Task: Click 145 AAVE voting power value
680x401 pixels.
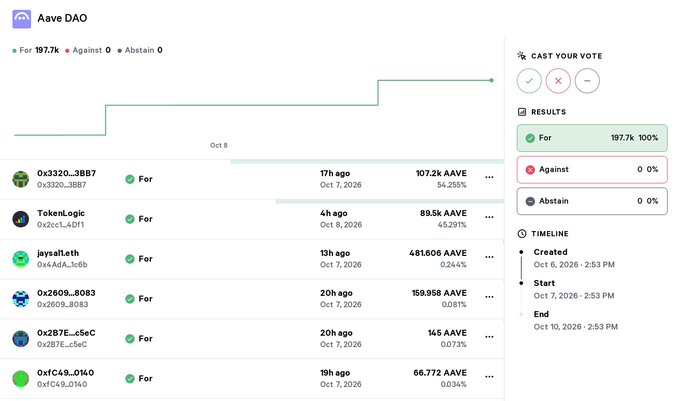Action: click(447, 333)
